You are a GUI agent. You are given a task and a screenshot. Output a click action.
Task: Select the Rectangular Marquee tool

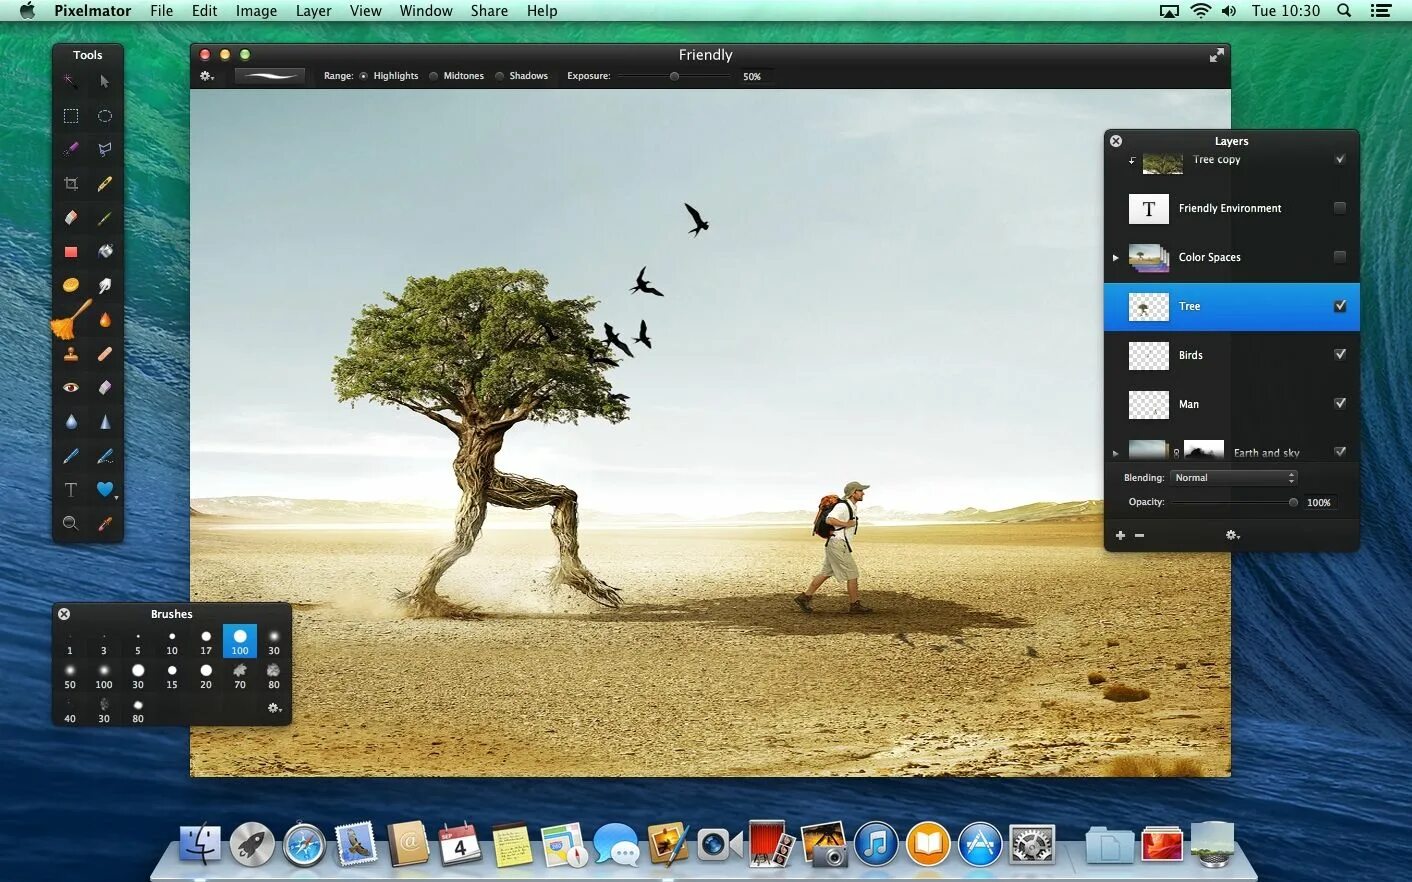tap(71, 116)
